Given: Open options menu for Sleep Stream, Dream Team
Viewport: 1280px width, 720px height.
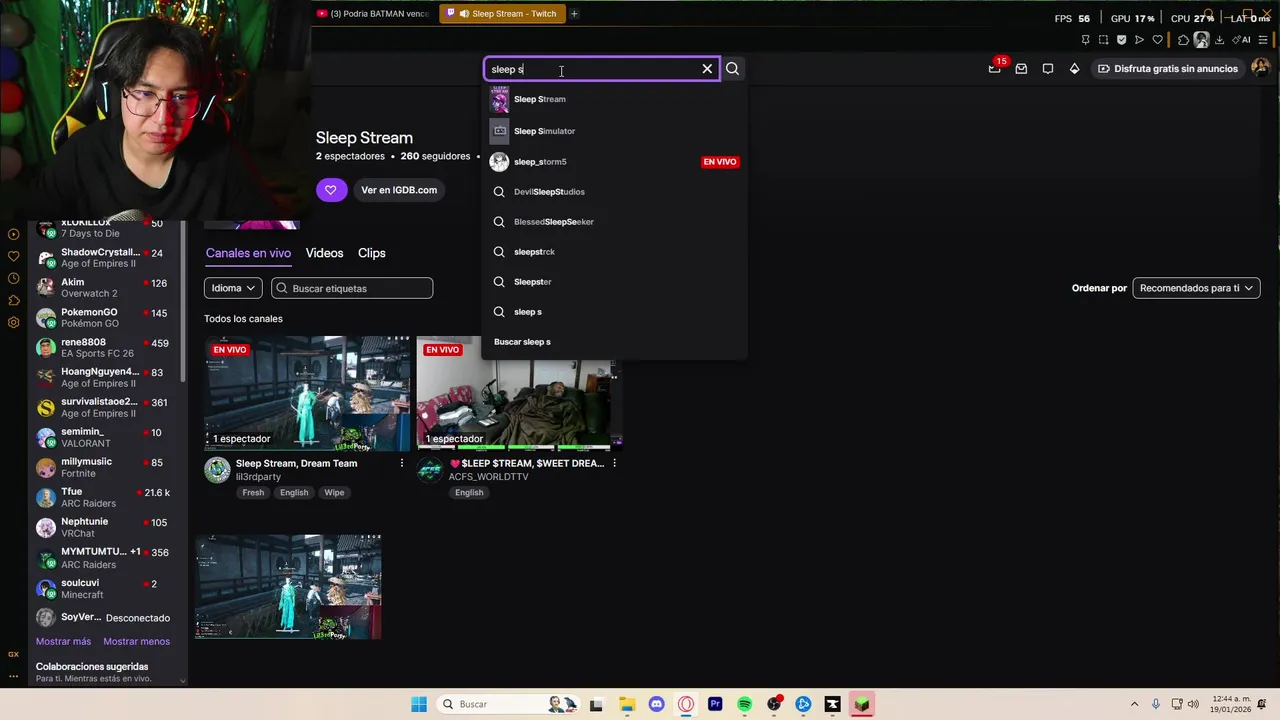Looking at the screenshot, I should click(402, 464).
